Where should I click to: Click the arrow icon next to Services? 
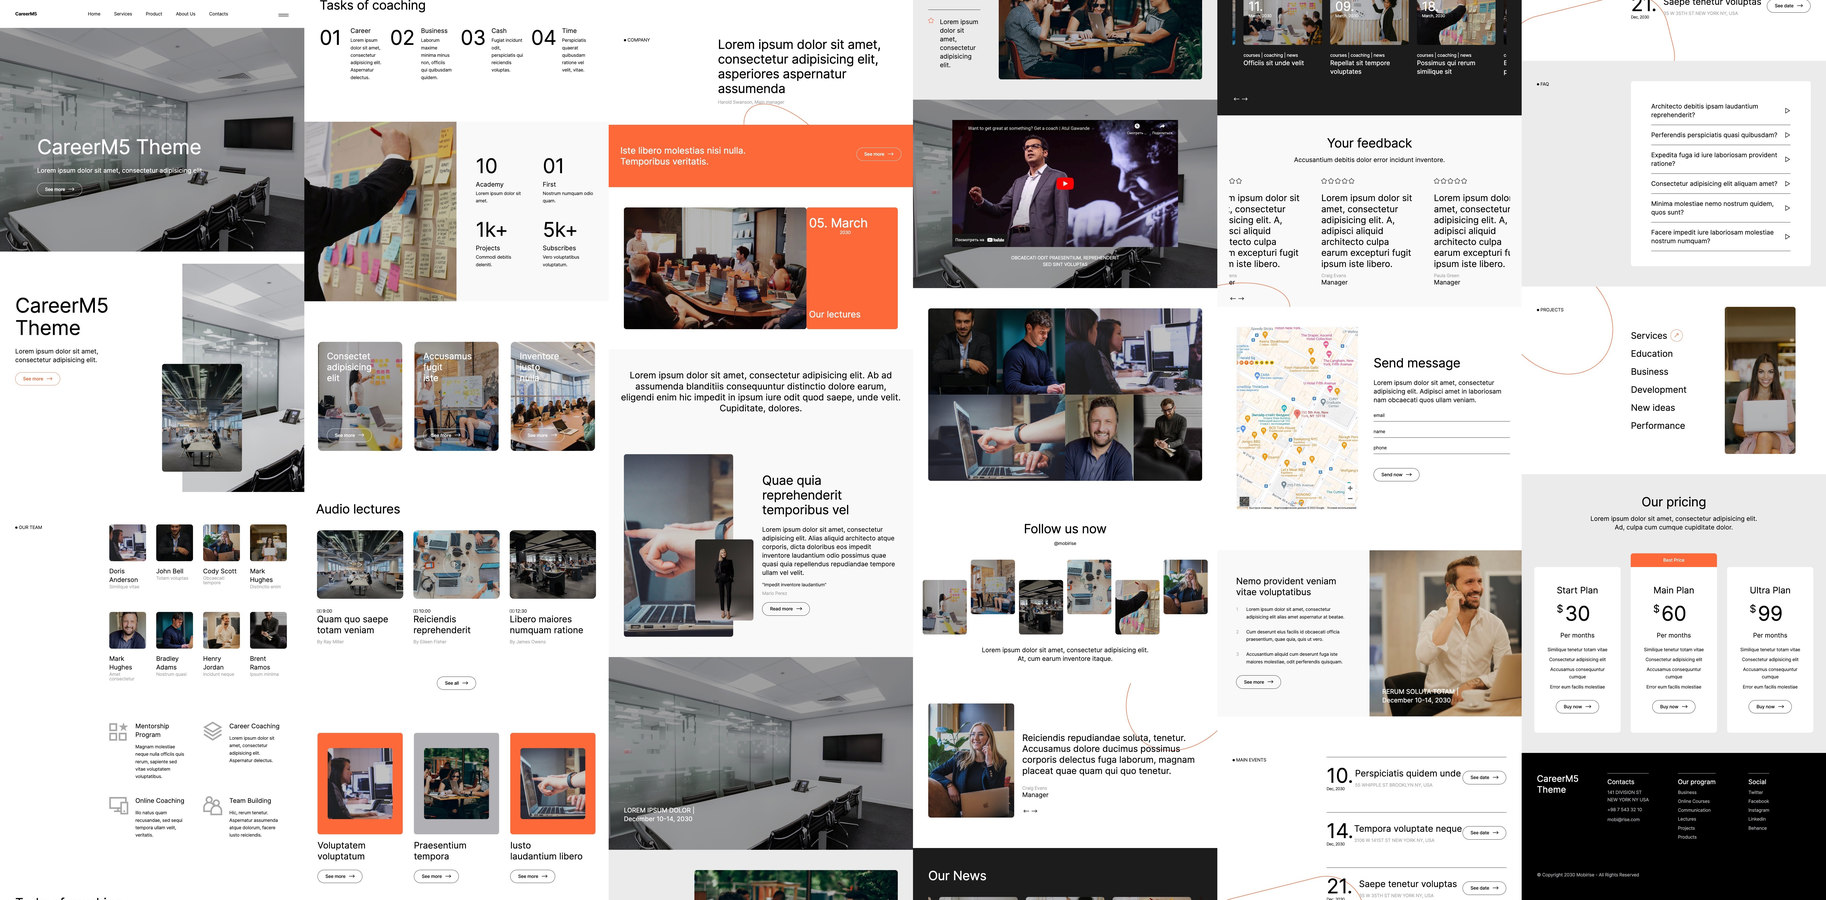1677,336
